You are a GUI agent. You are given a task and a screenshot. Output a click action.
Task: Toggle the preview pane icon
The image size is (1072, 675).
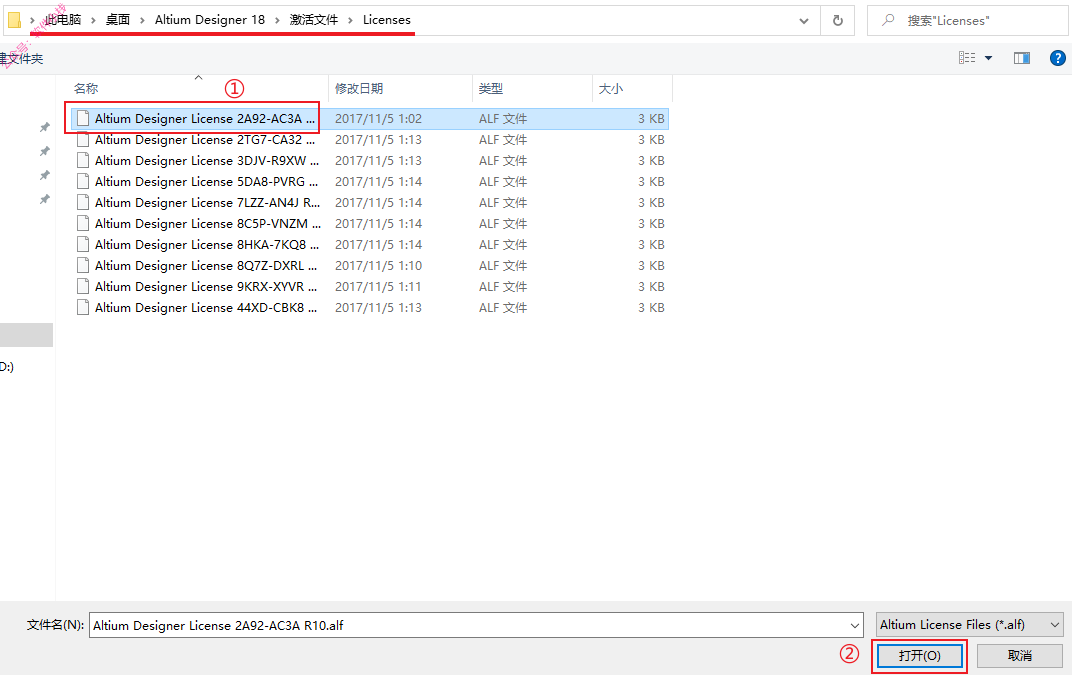pyautogui.click(x=1021, y=58)
